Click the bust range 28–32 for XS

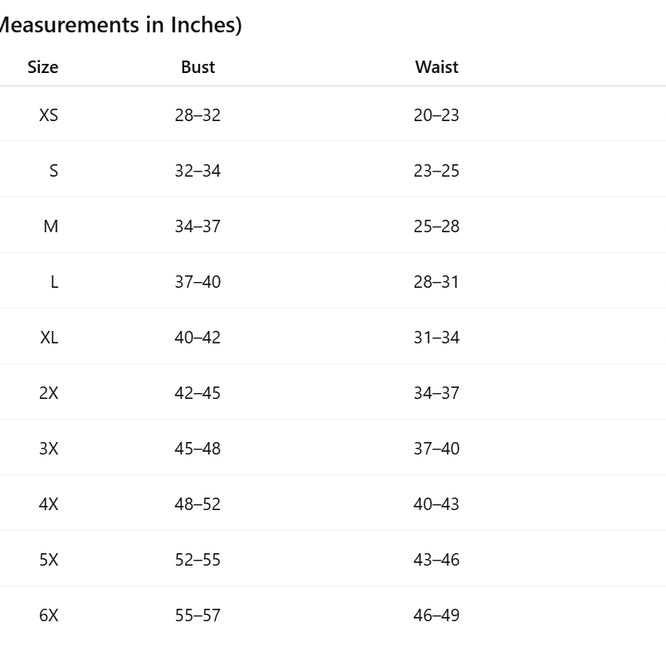click(x=198, y=115)
